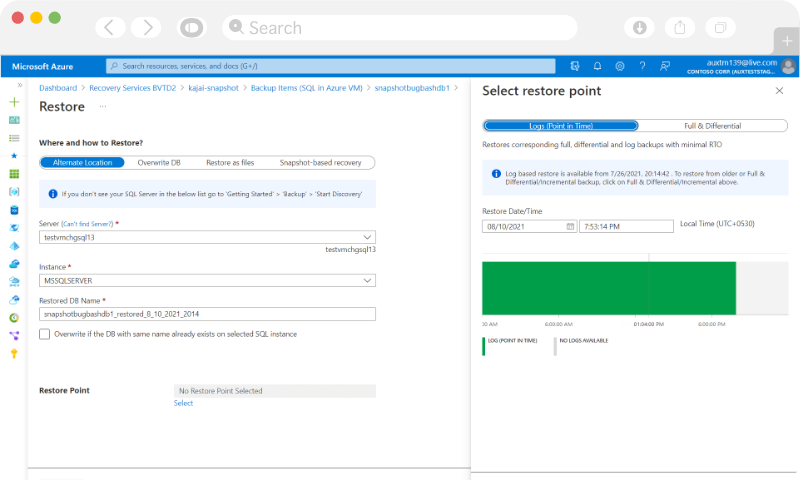The height and width of the screenshot is (480, 800).
Task: Open SQL databases sidebar icon
Action: pos(14,210)
